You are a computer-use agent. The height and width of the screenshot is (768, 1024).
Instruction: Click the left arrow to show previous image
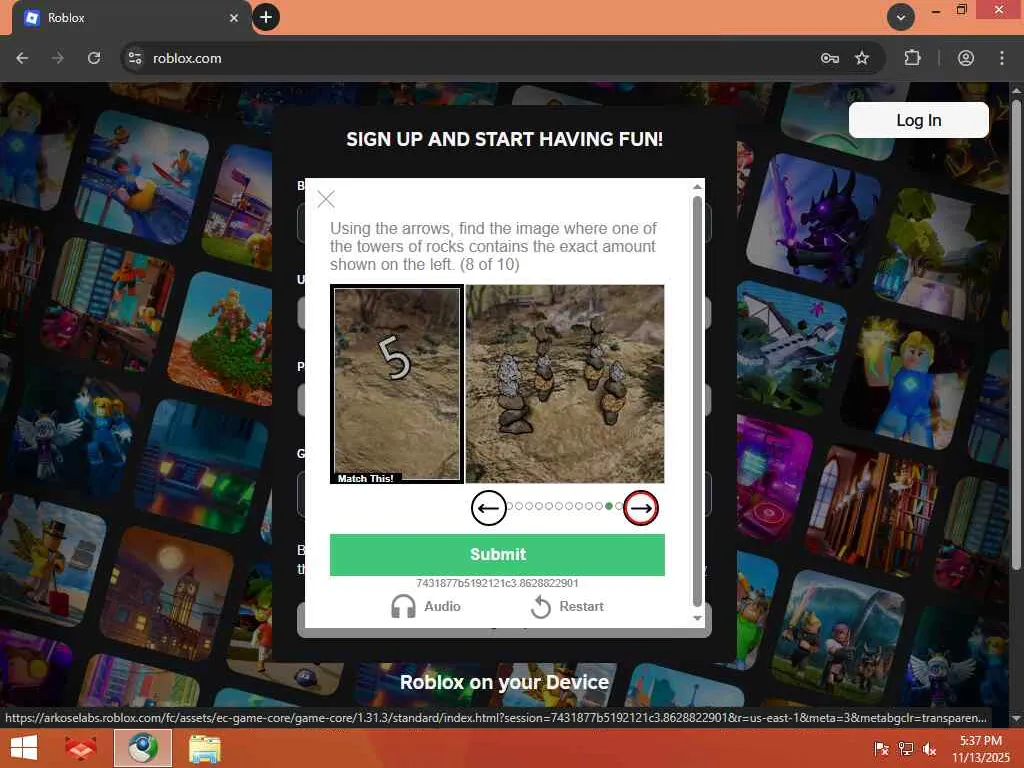[x=488, y=508]
